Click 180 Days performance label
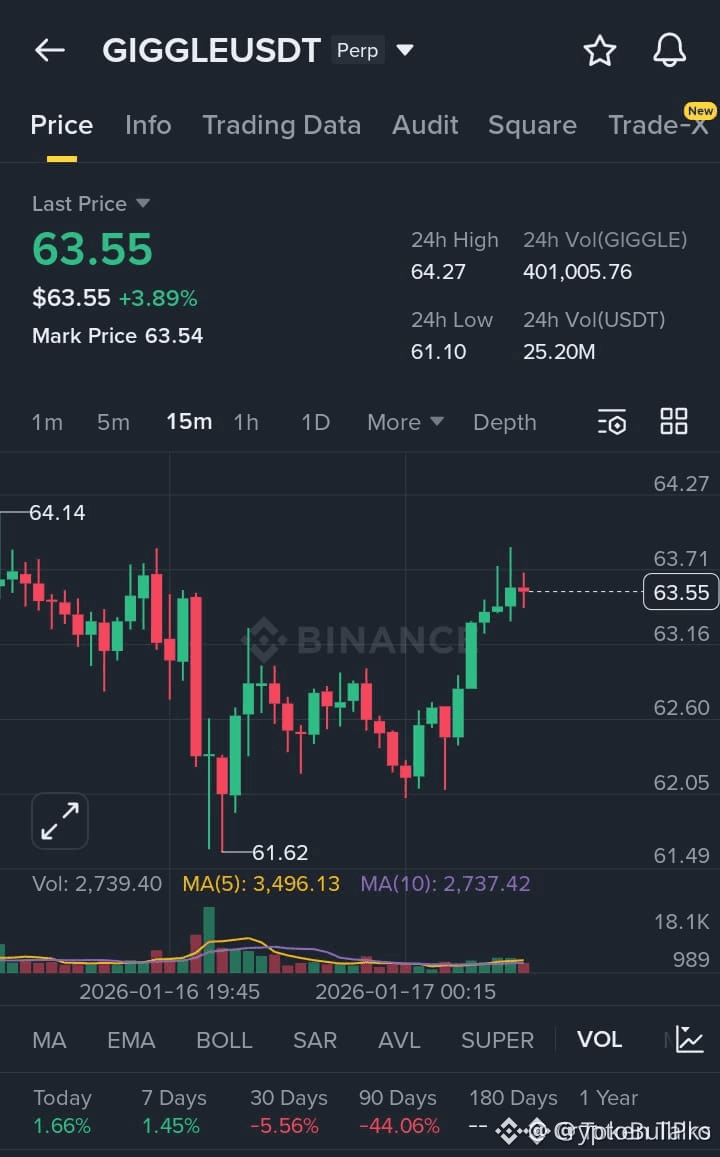 (513, 1098)
